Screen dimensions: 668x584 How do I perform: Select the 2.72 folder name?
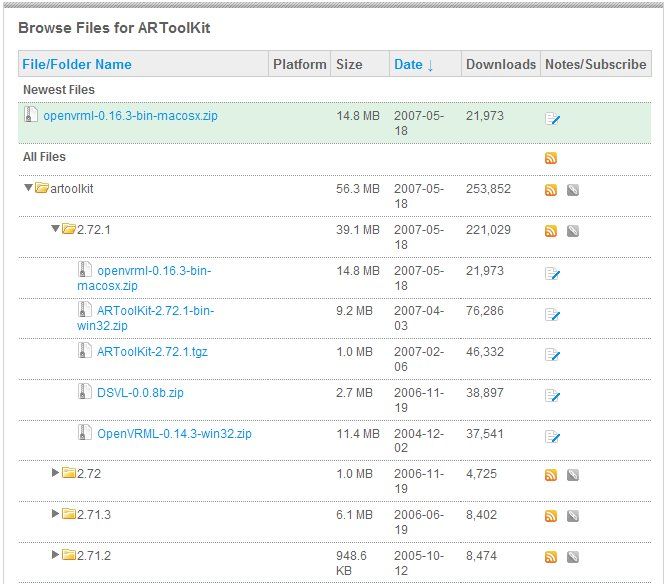[x=89, y=474]
